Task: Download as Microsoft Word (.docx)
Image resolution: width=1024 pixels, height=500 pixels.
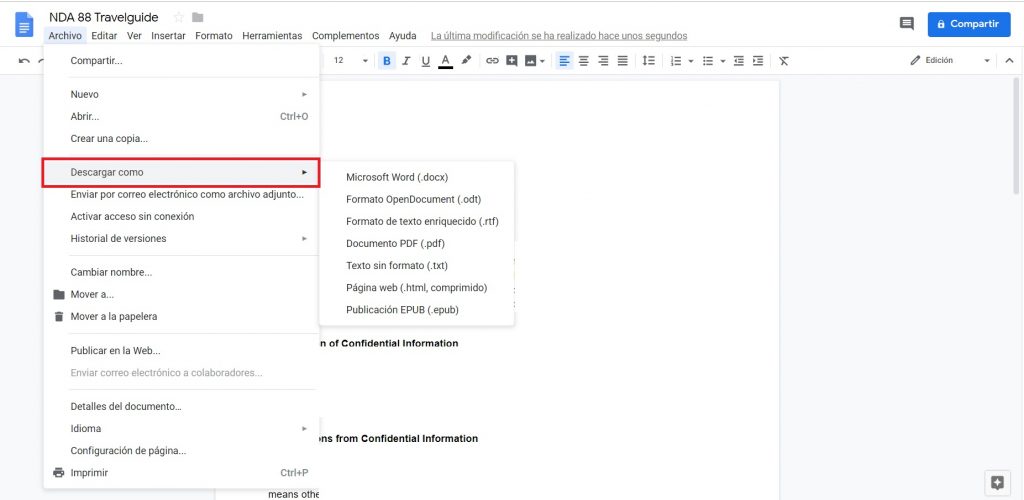Action: point(417,177)
